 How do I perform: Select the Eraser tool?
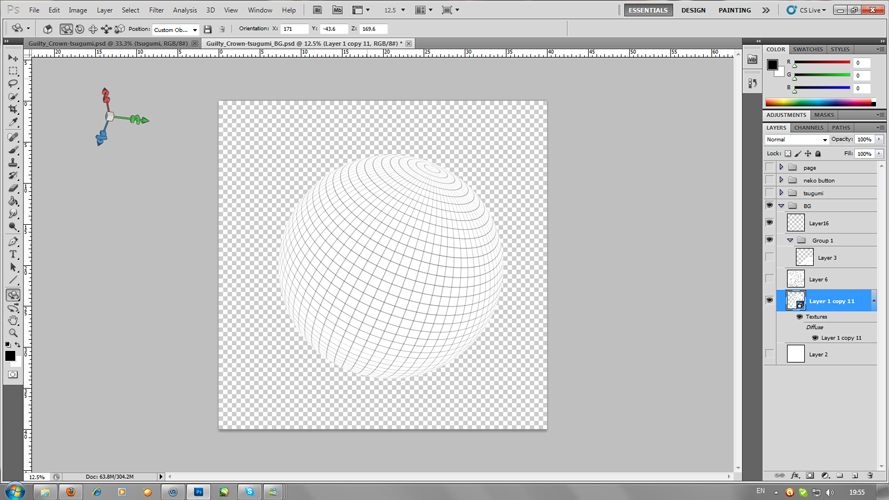click(13, 188)
